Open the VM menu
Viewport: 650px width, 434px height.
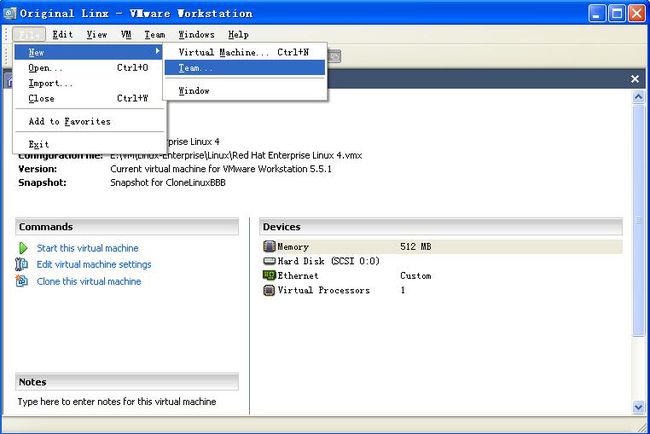[x=126, y=35]
